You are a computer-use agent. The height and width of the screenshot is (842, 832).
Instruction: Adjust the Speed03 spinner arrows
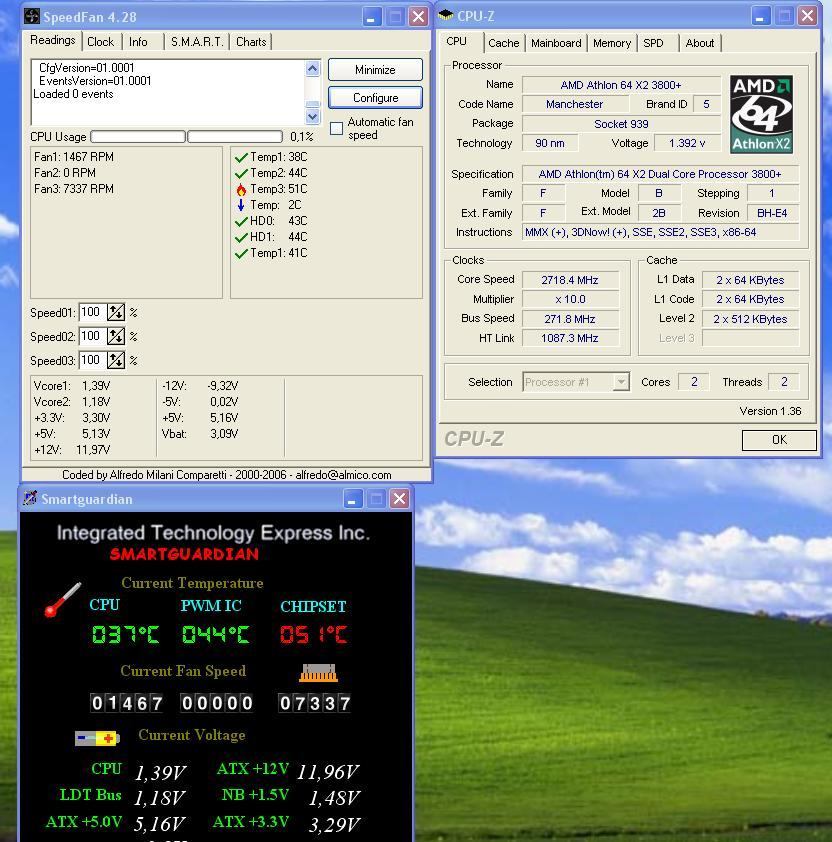[116, 360]
